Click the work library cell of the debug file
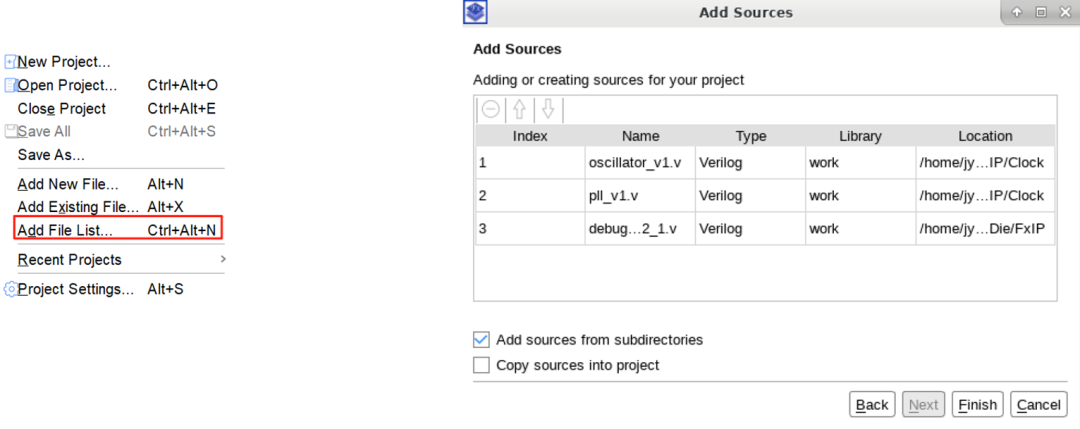This screenshot has width=1080, height=429. click(825, 228)
